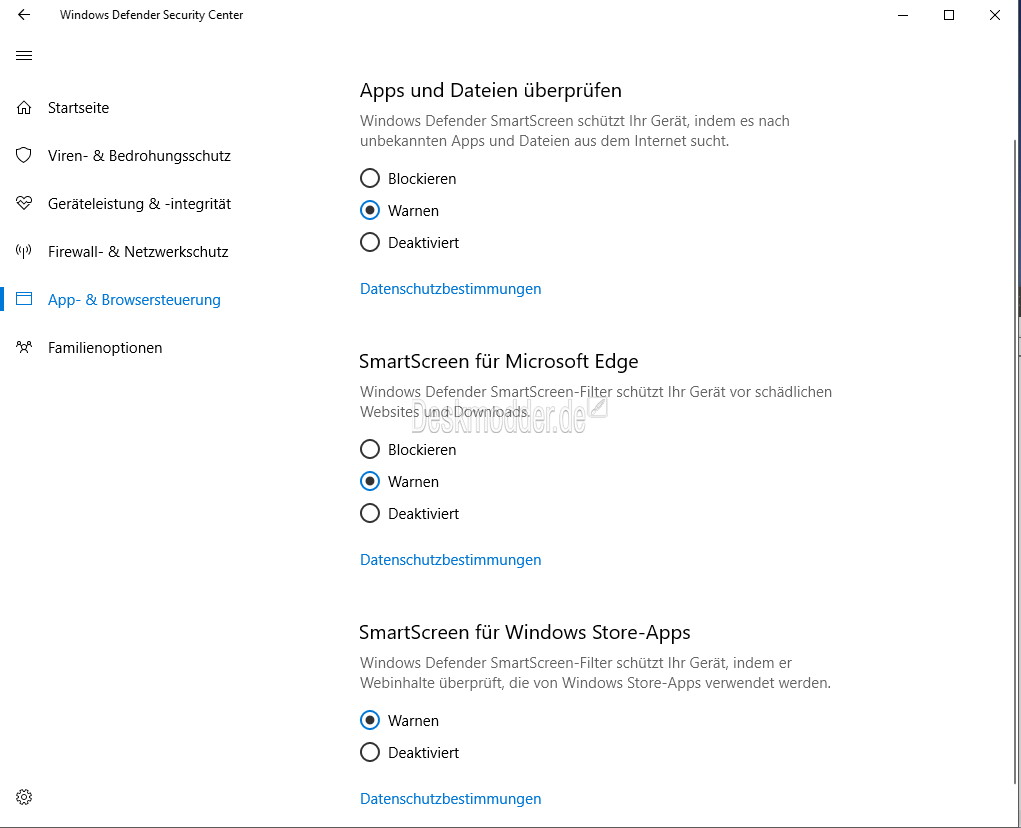Click the SmartScreen für Microsoft Edge heading
Viewport: 1021px width, 828px height.
[498, 361]
